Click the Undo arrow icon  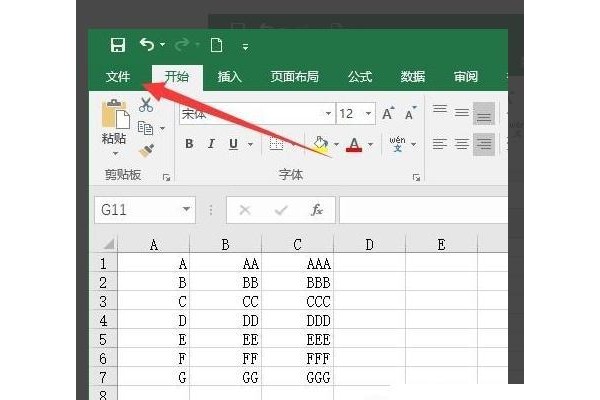147,45
